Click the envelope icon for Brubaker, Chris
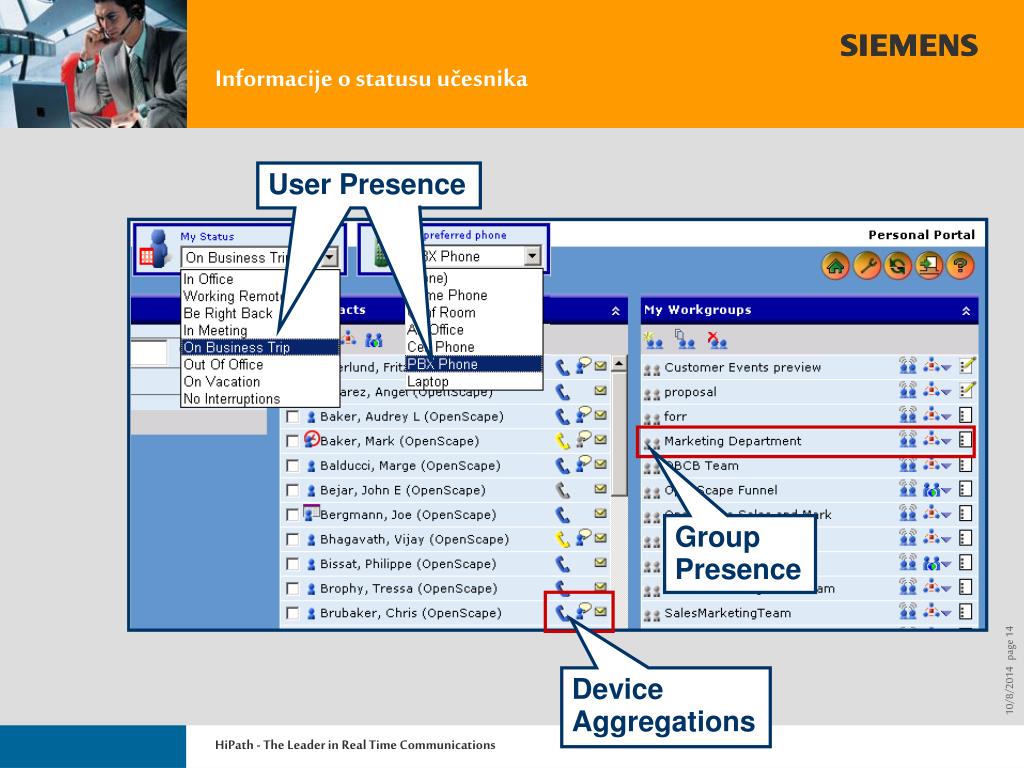The height and width of the screenshot is (768, 1024). 601,612
